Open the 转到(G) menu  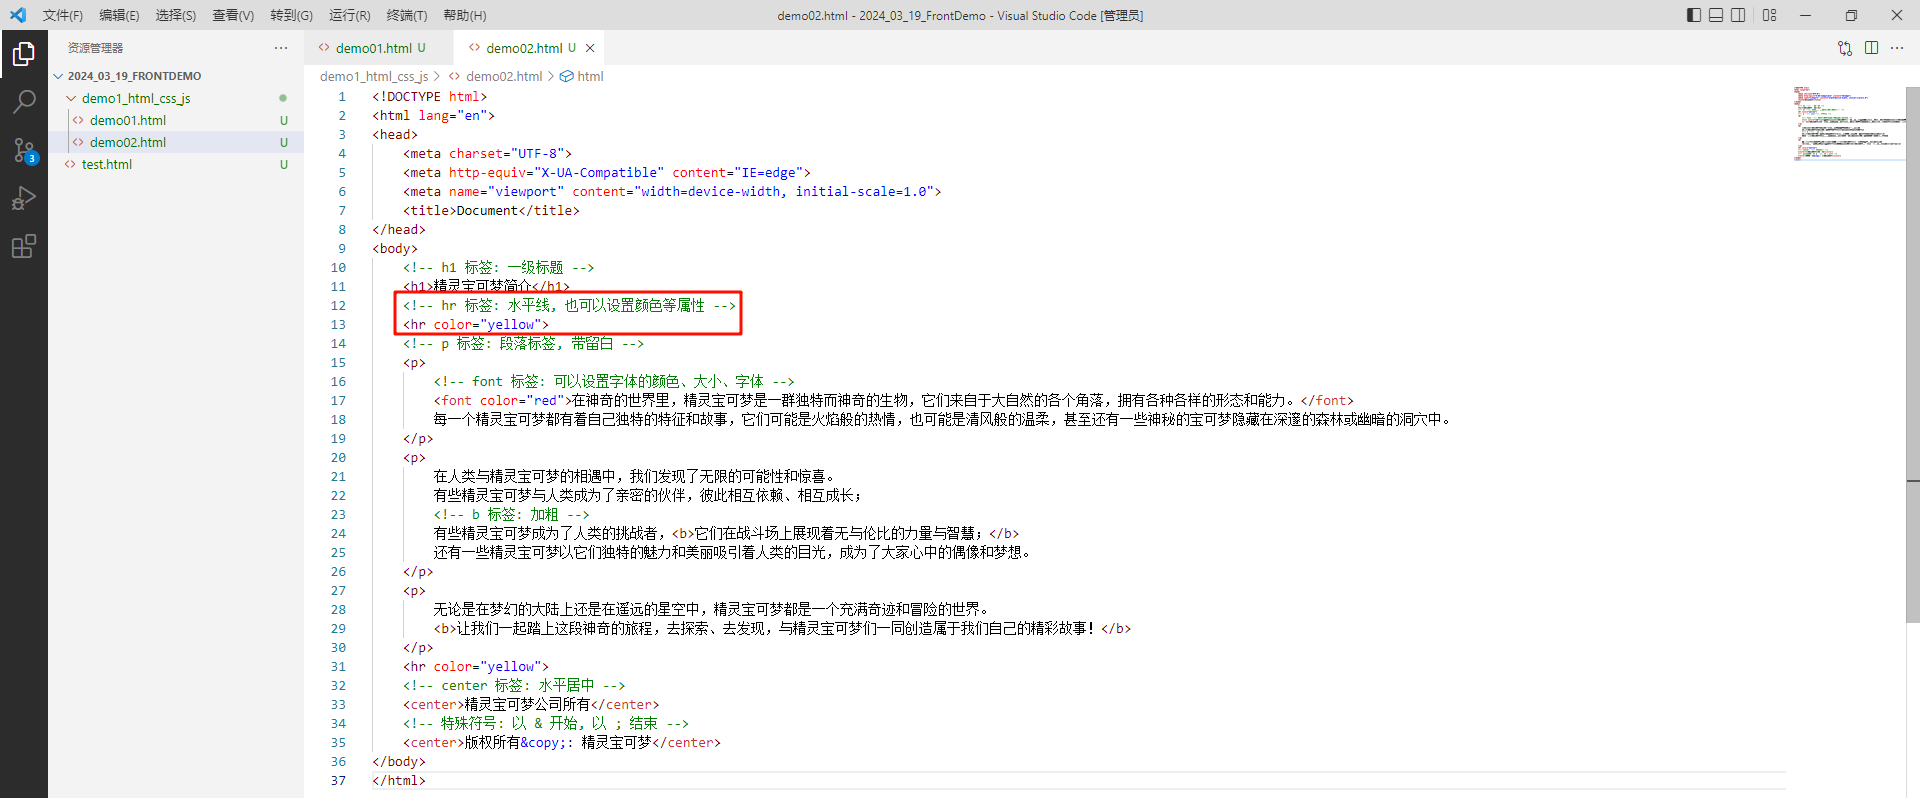click(x=291, y=15)
